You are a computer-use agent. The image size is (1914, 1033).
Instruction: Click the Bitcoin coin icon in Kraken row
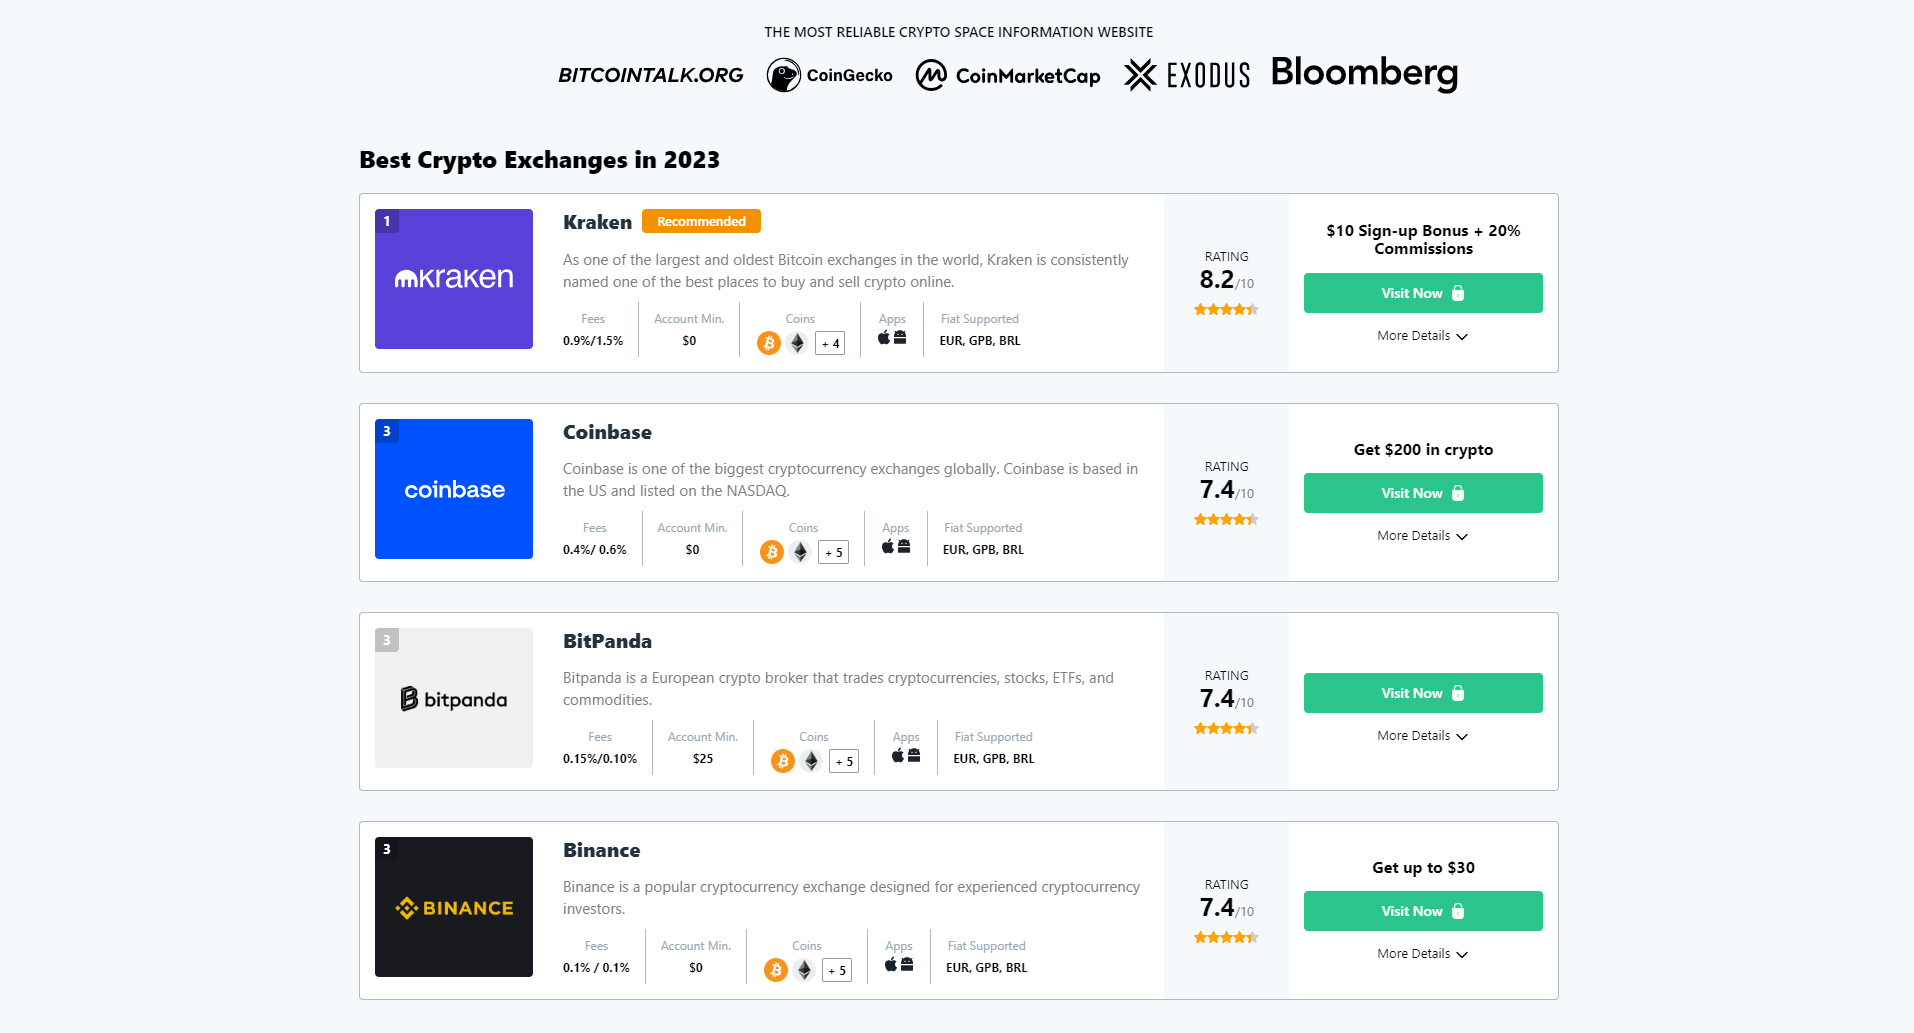tap(769, 343)
